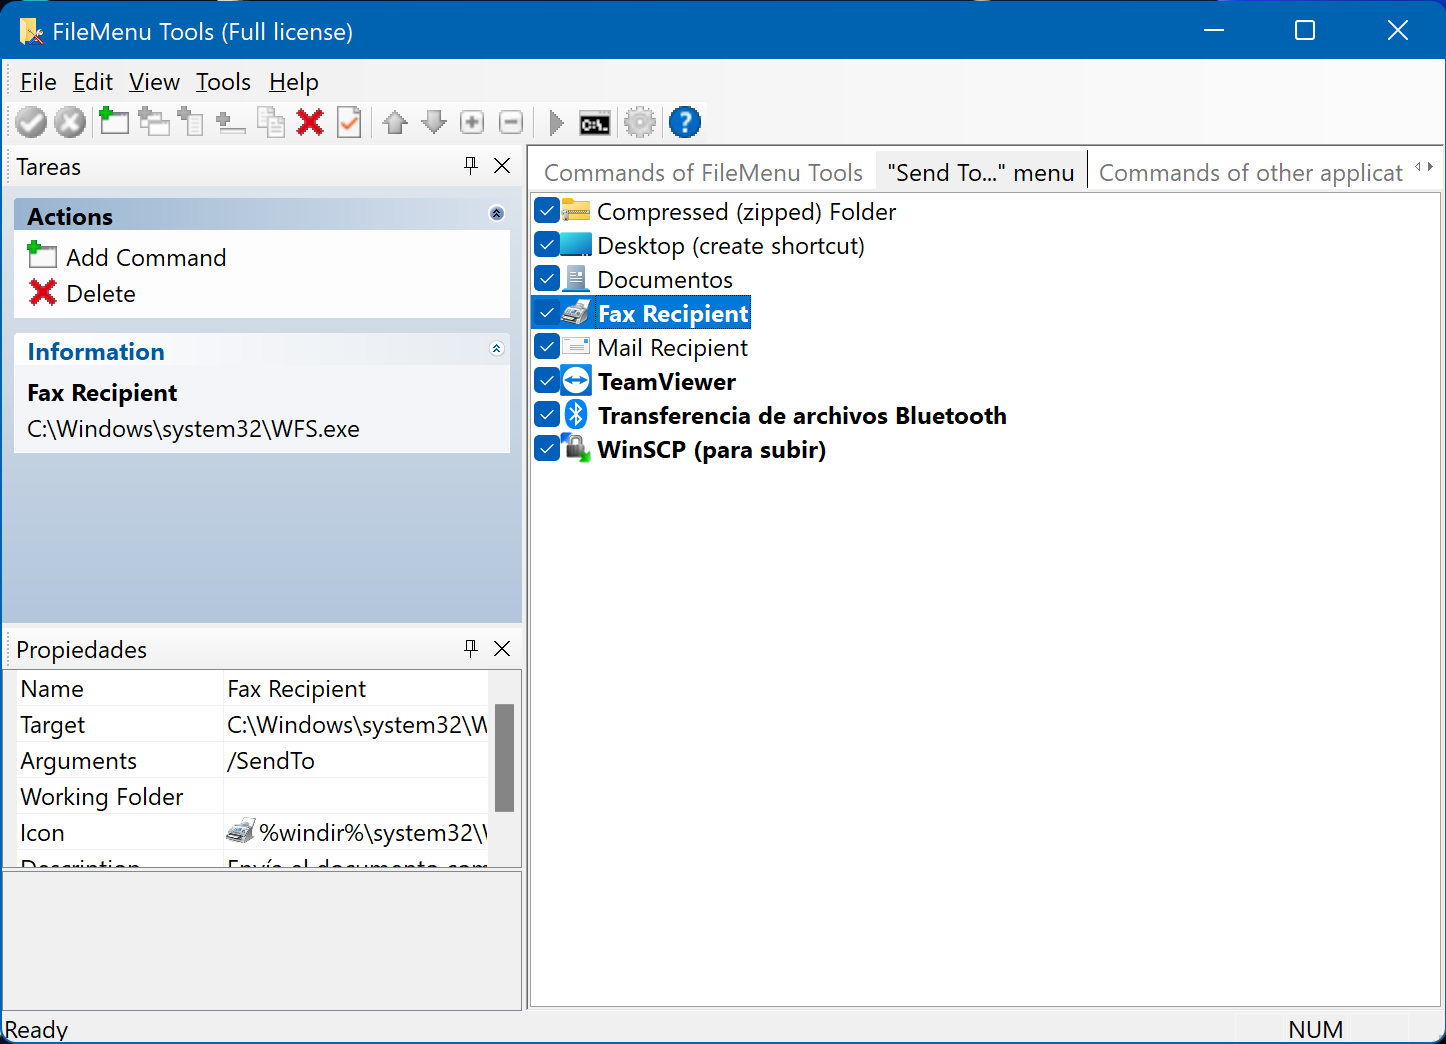Select the "Send To..." menu tab

pyautogui.click(x=981, y=173)
